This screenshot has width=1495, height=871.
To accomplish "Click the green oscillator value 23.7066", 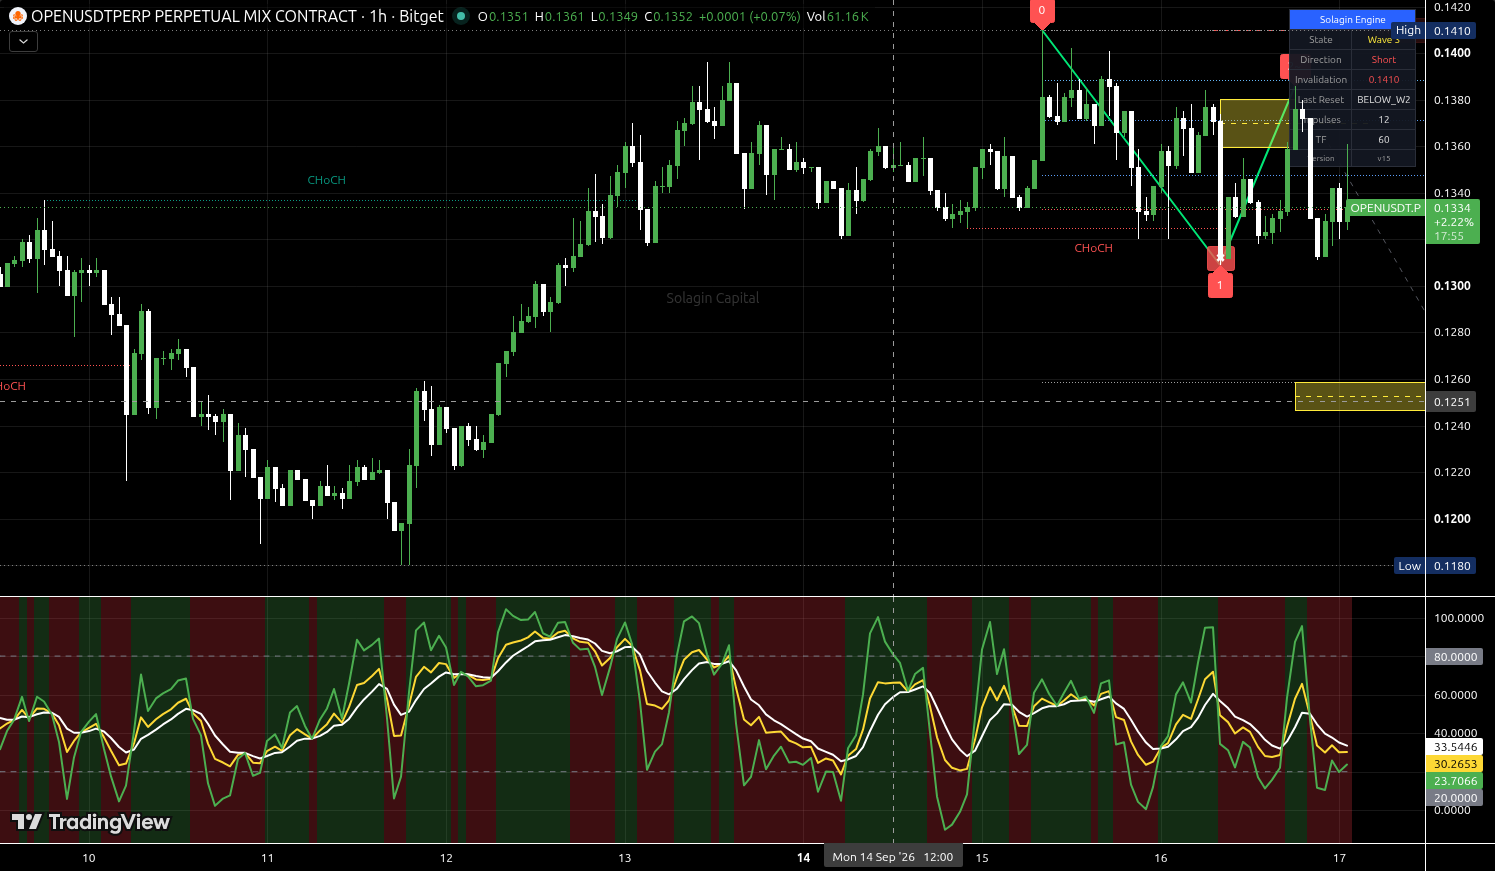I will 1455,781.
